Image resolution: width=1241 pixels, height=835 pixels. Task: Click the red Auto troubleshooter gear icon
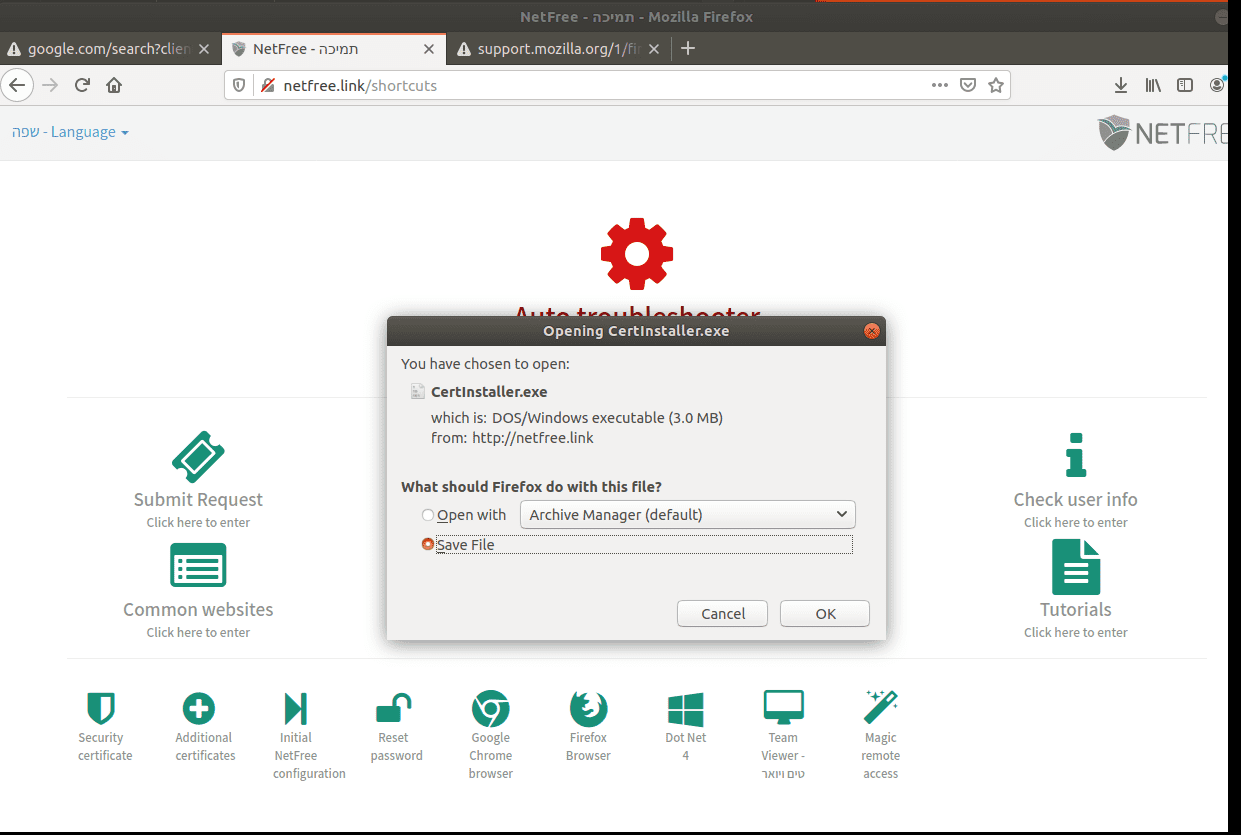click(x=637, y=254)
